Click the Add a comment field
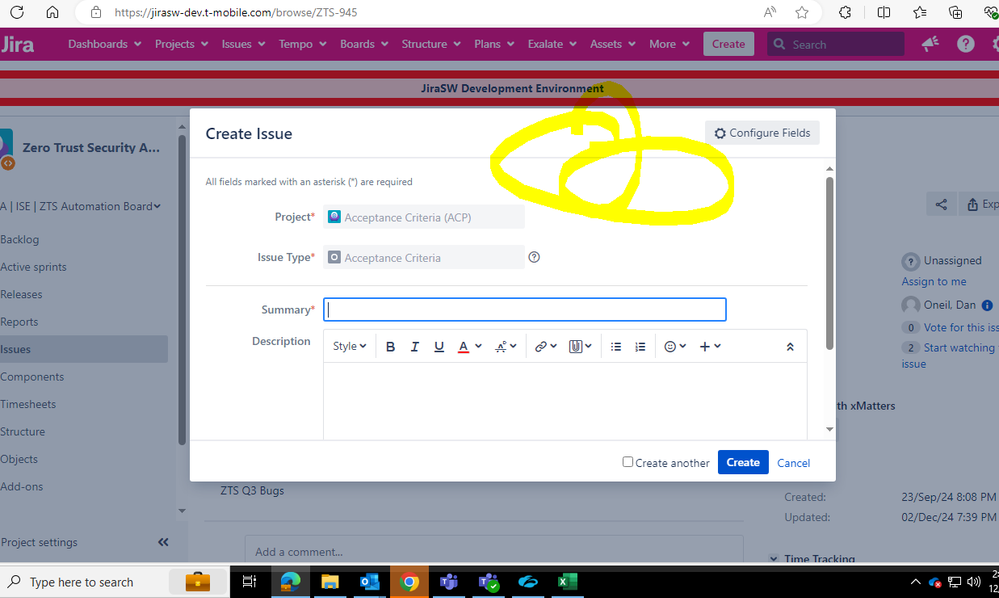This screenshot has height=598, width=999. (494, 552)
